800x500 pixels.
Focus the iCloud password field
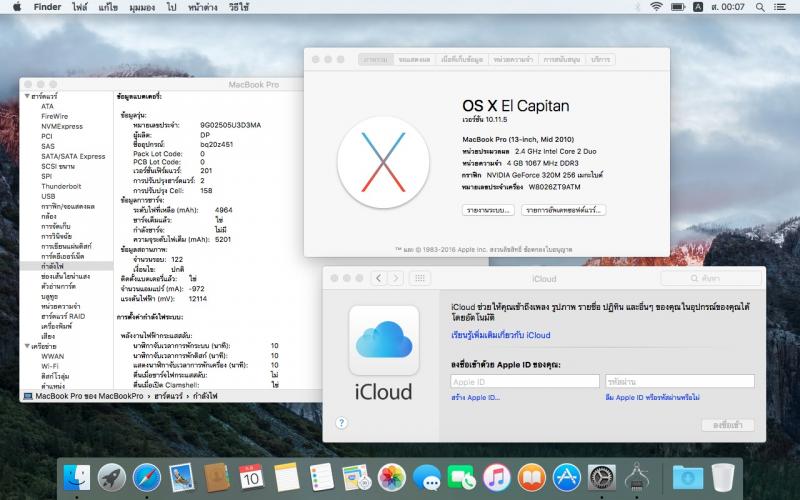coord(680,381)
